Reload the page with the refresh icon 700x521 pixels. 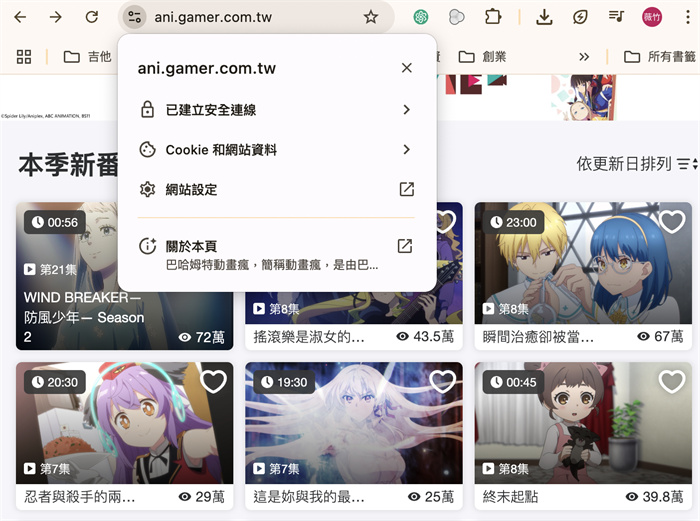(x=92, y=17)
